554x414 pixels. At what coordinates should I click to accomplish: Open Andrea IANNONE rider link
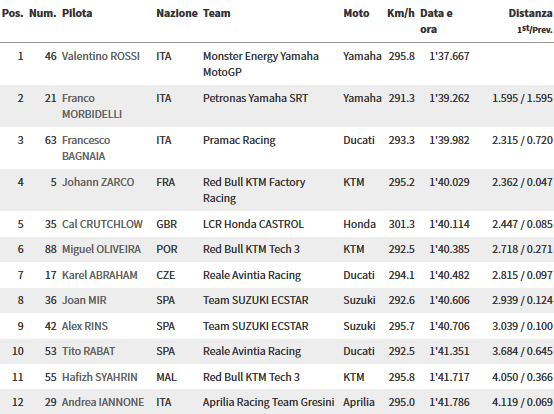pos(103,402)
